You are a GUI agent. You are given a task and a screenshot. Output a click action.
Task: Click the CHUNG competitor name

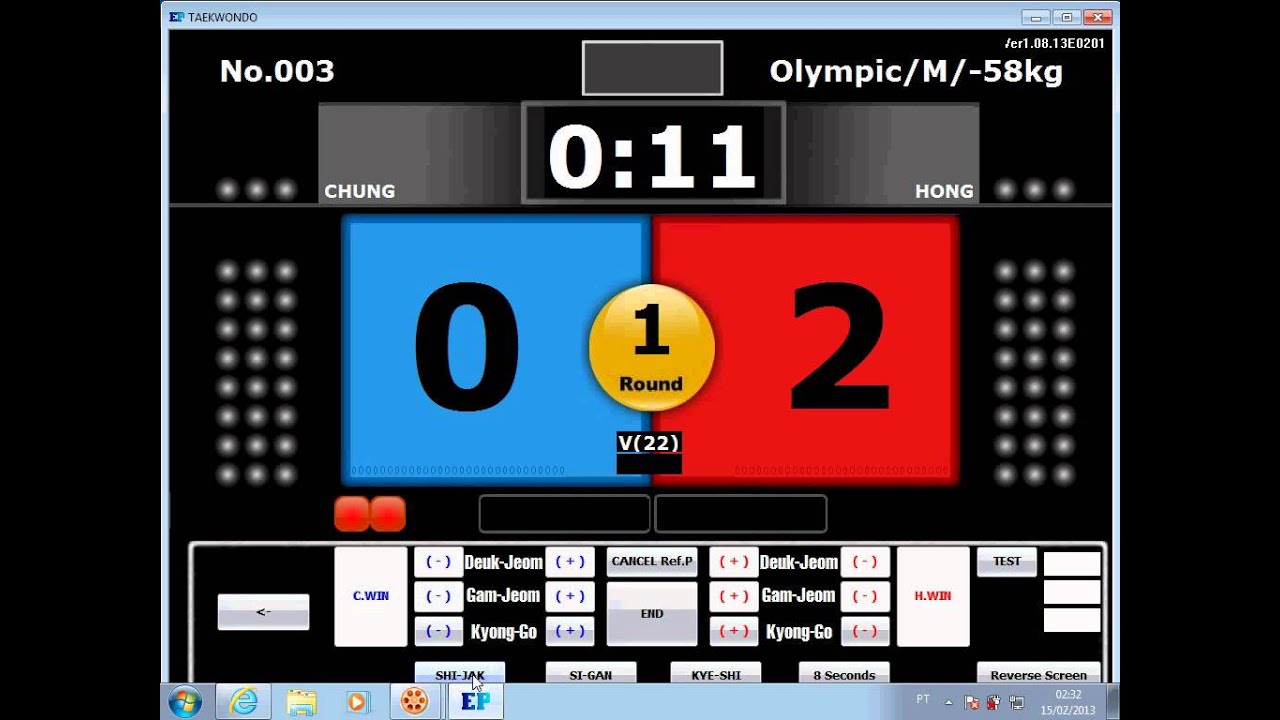[359, 191]
